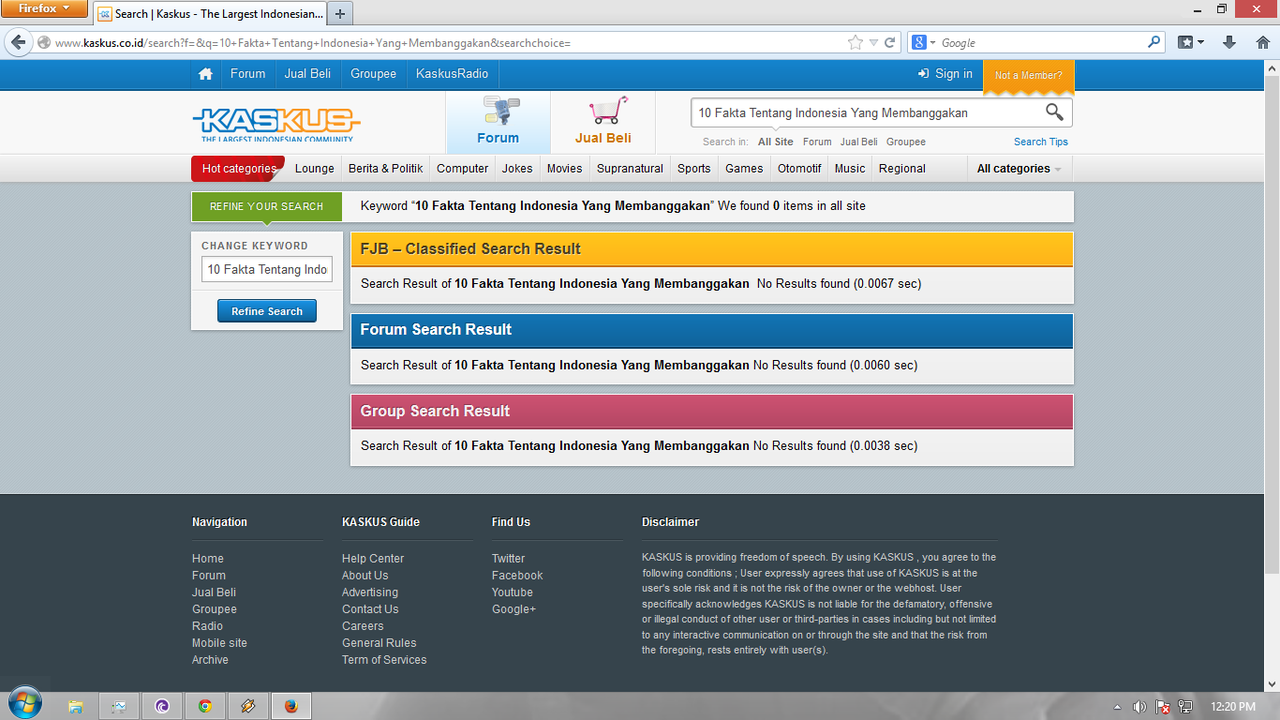Open KaskusRadio in the top navigation bar

click(x=452, y=74)
